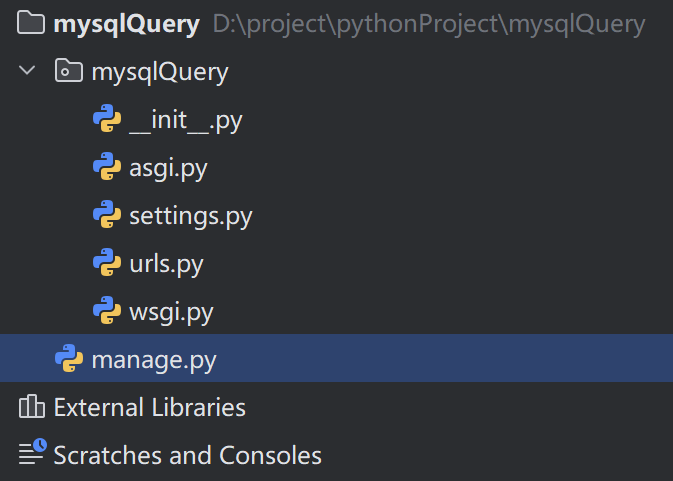The height and width of the screenshot is (481, 673).
Task: Select the mysqlQuery project root label
Action: (126, 24)
